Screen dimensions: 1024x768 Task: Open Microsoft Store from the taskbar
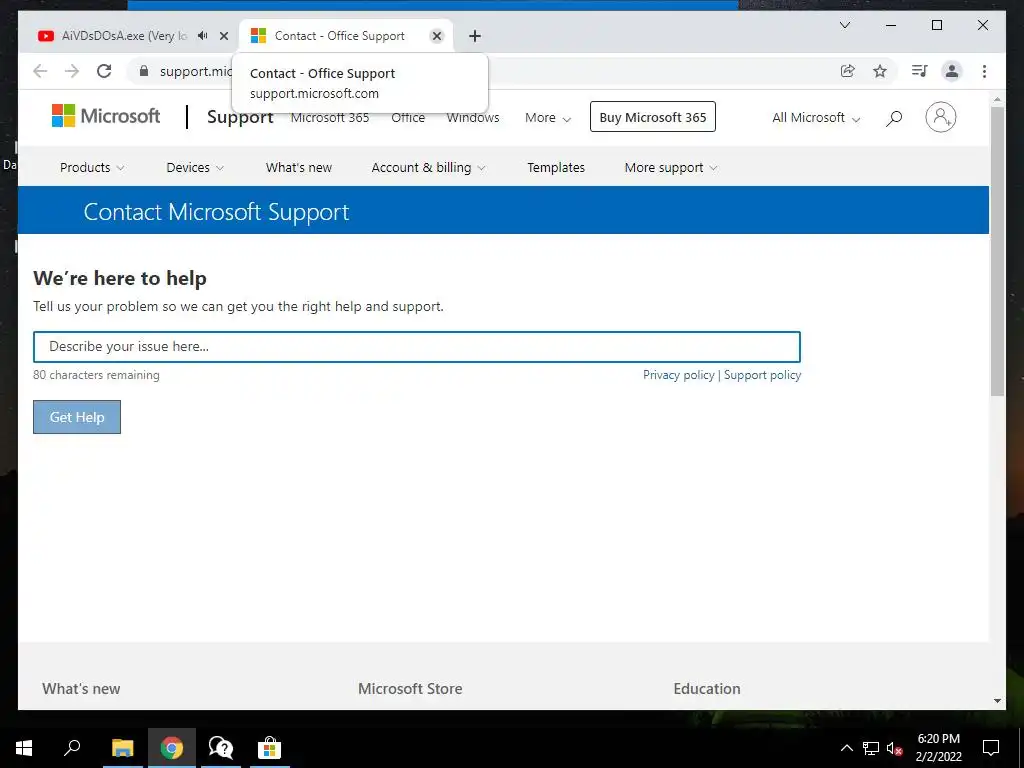coord(269,748)
